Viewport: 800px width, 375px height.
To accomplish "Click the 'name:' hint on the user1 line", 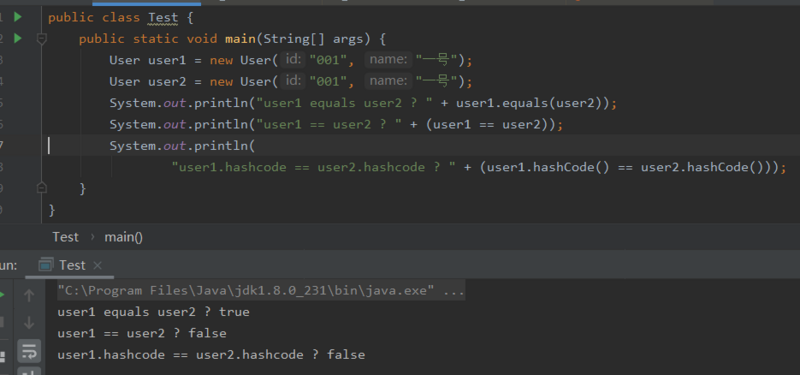I will [x=389, y=60].
